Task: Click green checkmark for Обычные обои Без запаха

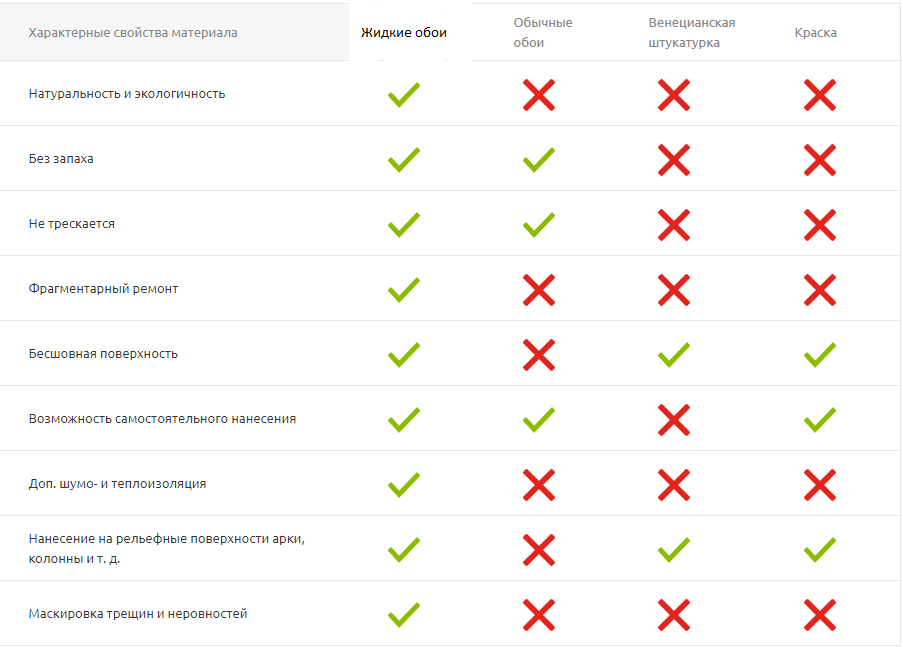Action: coord(539,160)
